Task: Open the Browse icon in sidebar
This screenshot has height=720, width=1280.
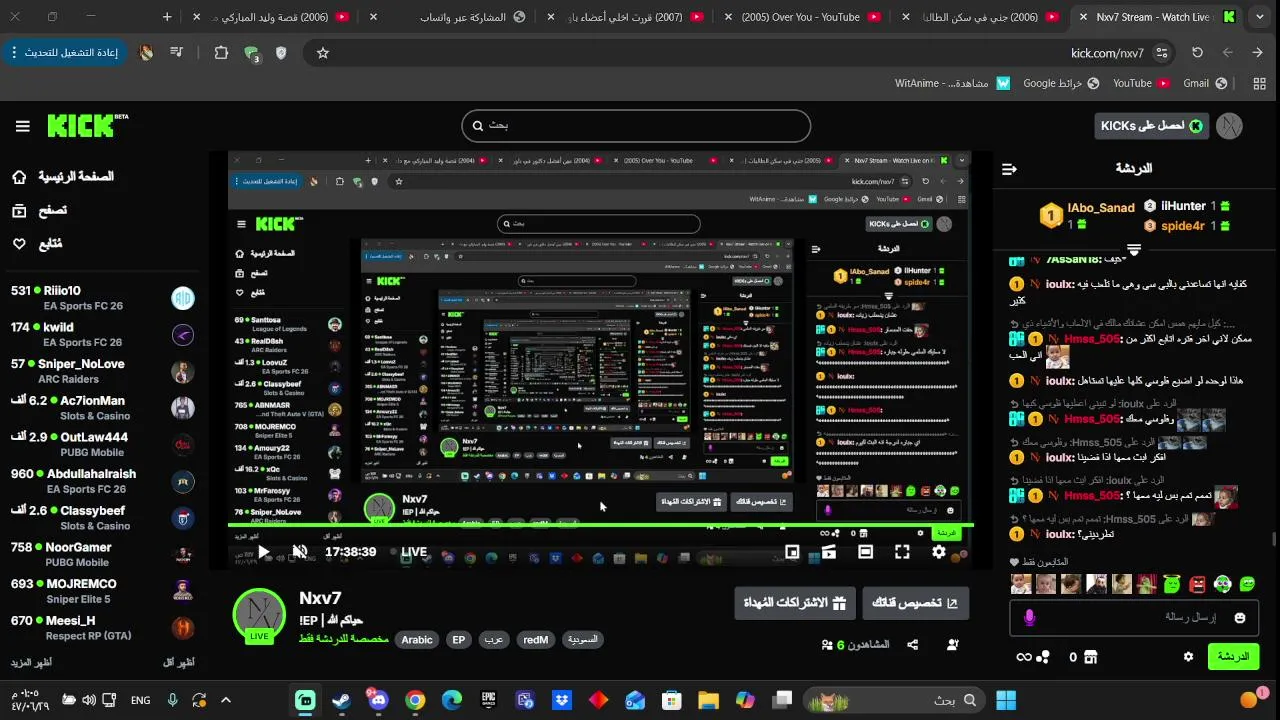Action: click(19, 210)
